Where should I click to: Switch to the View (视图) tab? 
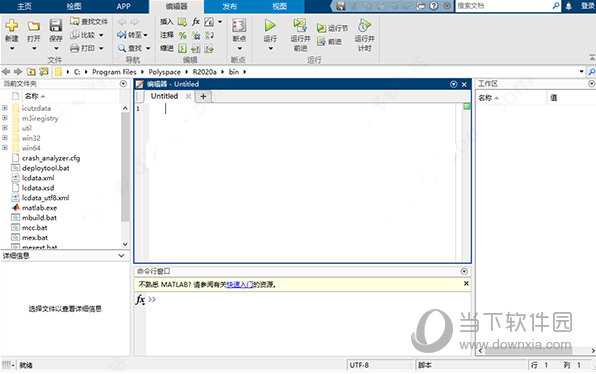(279, 6)
